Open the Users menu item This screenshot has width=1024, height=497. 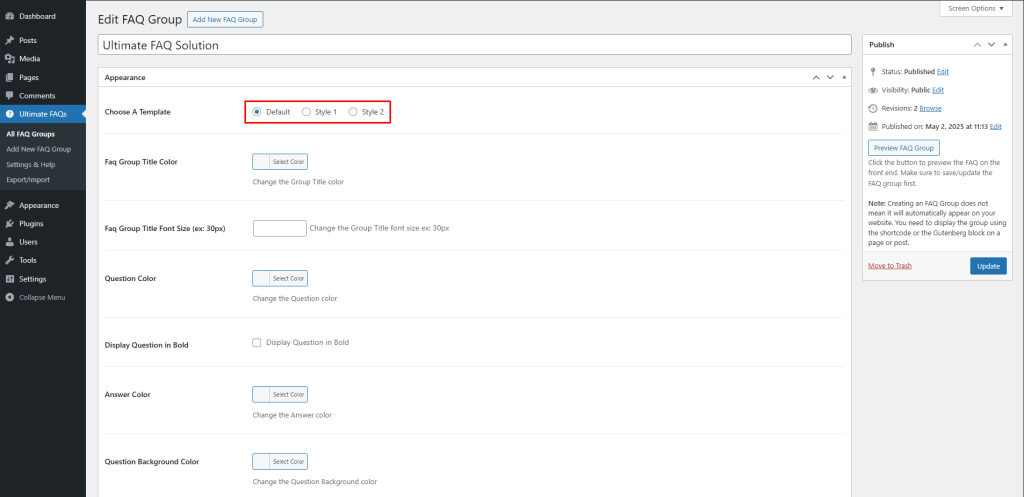42,242
